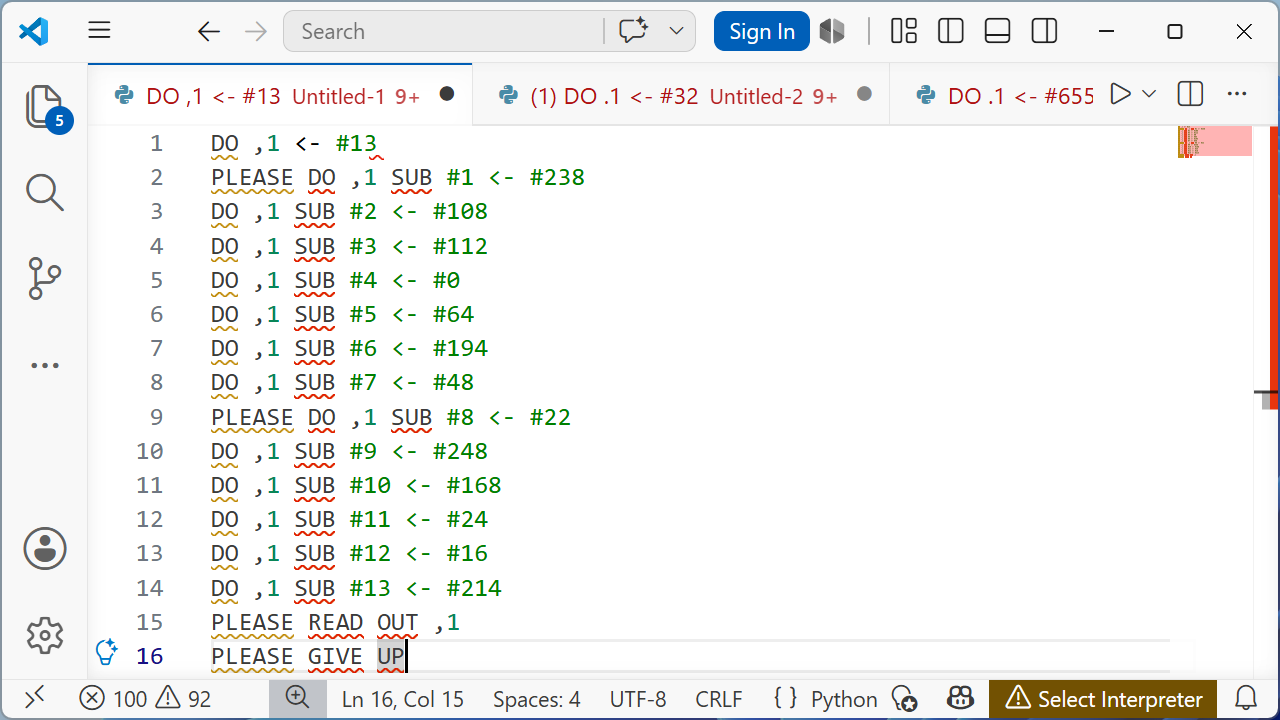Open Copilot status icon in status bar
Image resolution: width=1280 pixels, height=720 pixels.
tap(961, 698)
